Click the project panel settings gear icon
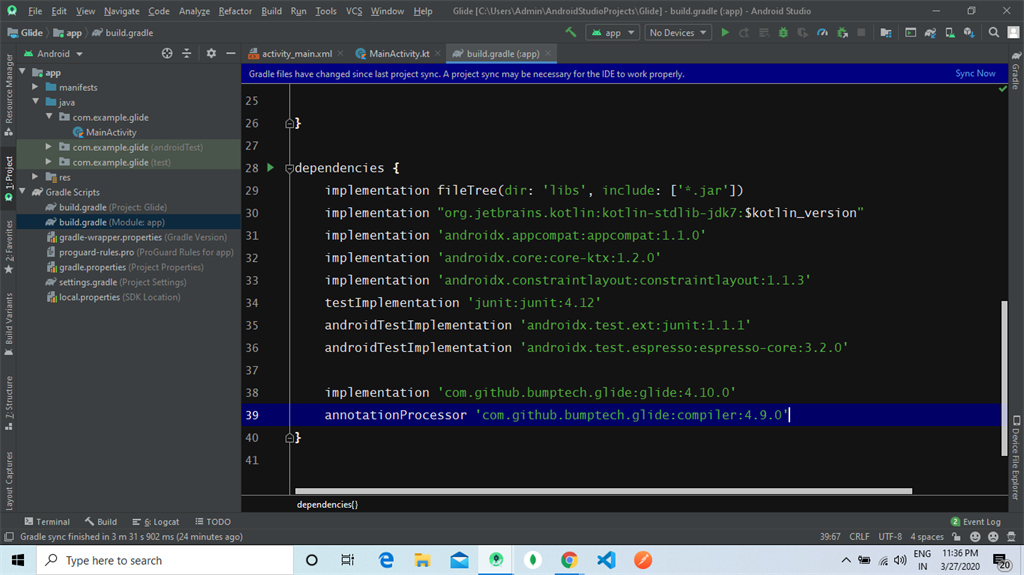Screen dimensions: 1024x575 [211, 54]
